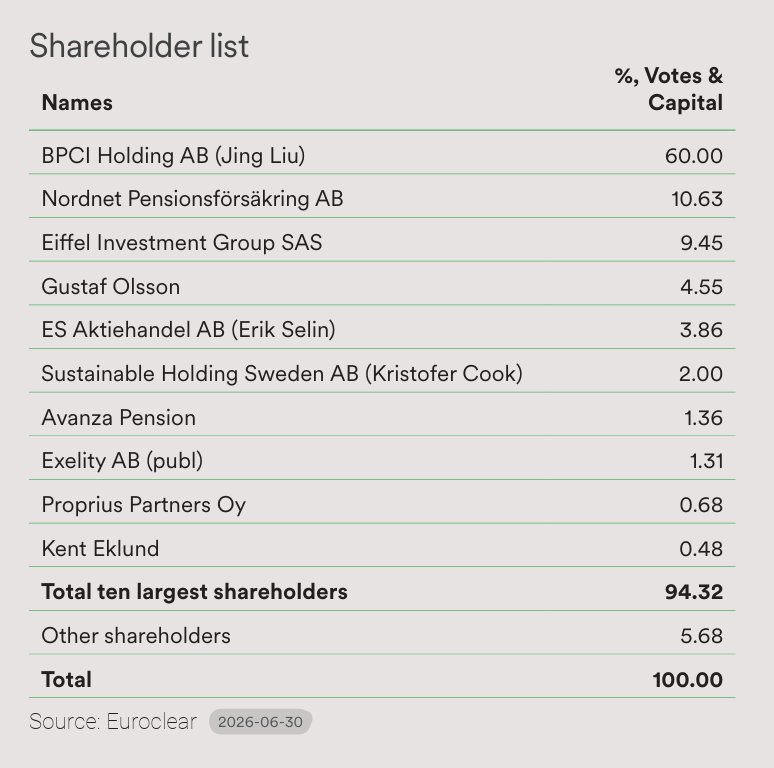Viewport: 774px width, 768px height.
Task: Select the Avanza Pension entry
Action: click(x=118, y=418)
